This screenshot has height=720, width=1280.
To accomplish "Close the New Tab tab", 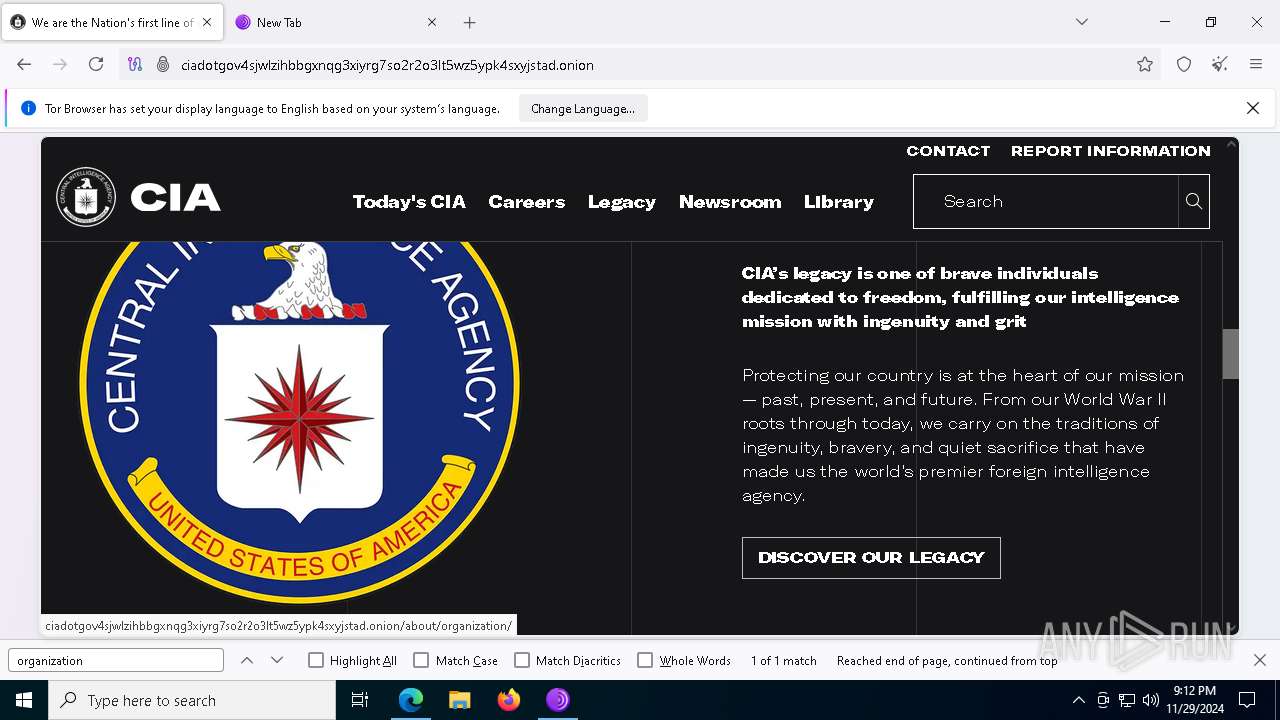I will click(432, 22).
